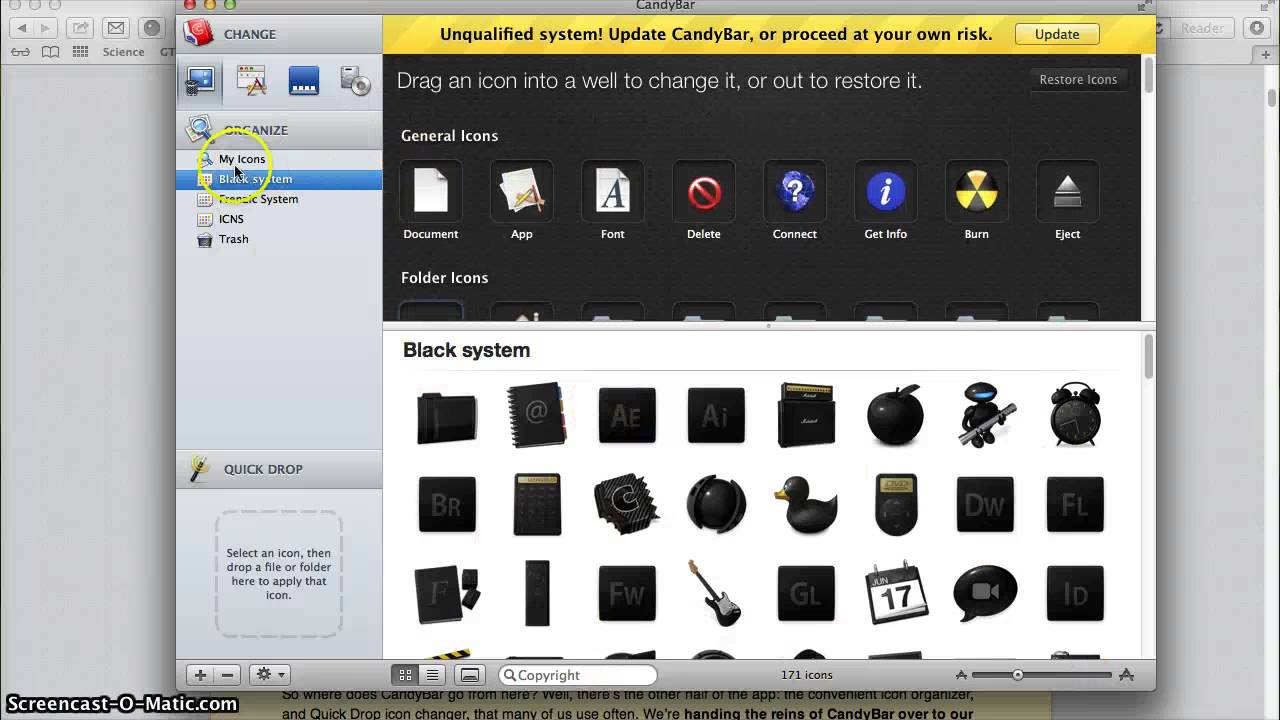Switch to list view
The height and width of the screenshot is (720, 1280).
[x=433, y=675]
